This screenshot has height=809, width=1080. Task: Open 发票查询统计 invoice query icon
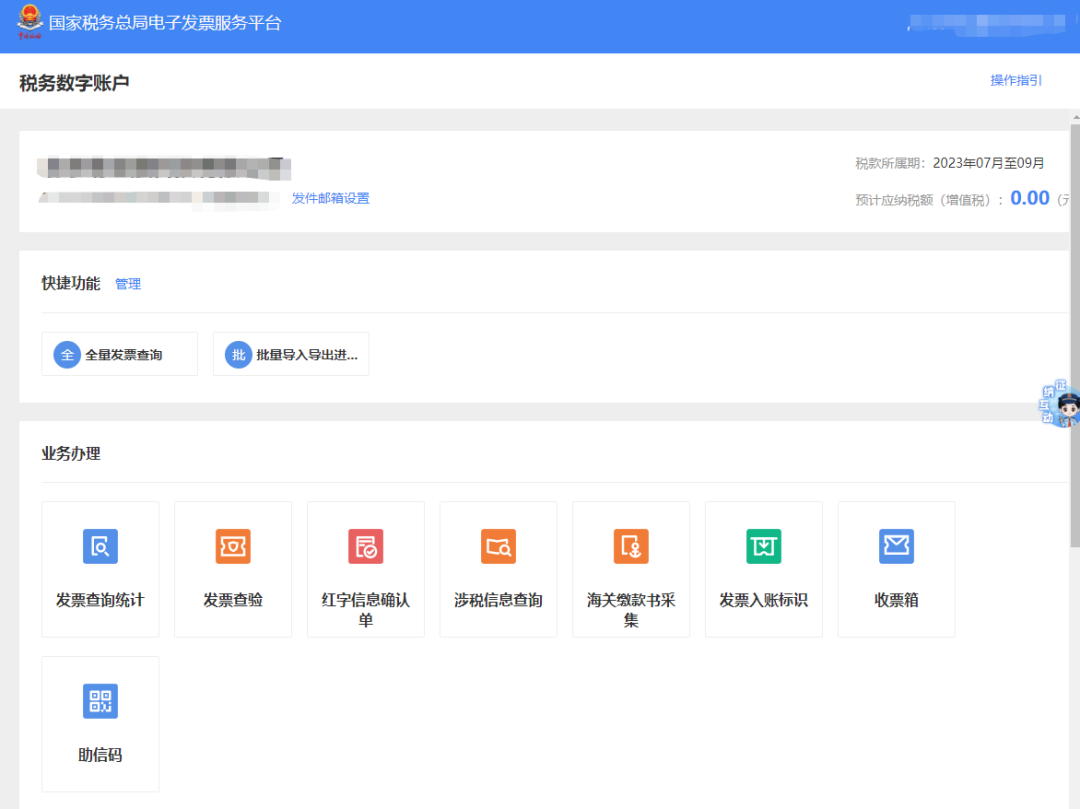click(x=100, y=547)
